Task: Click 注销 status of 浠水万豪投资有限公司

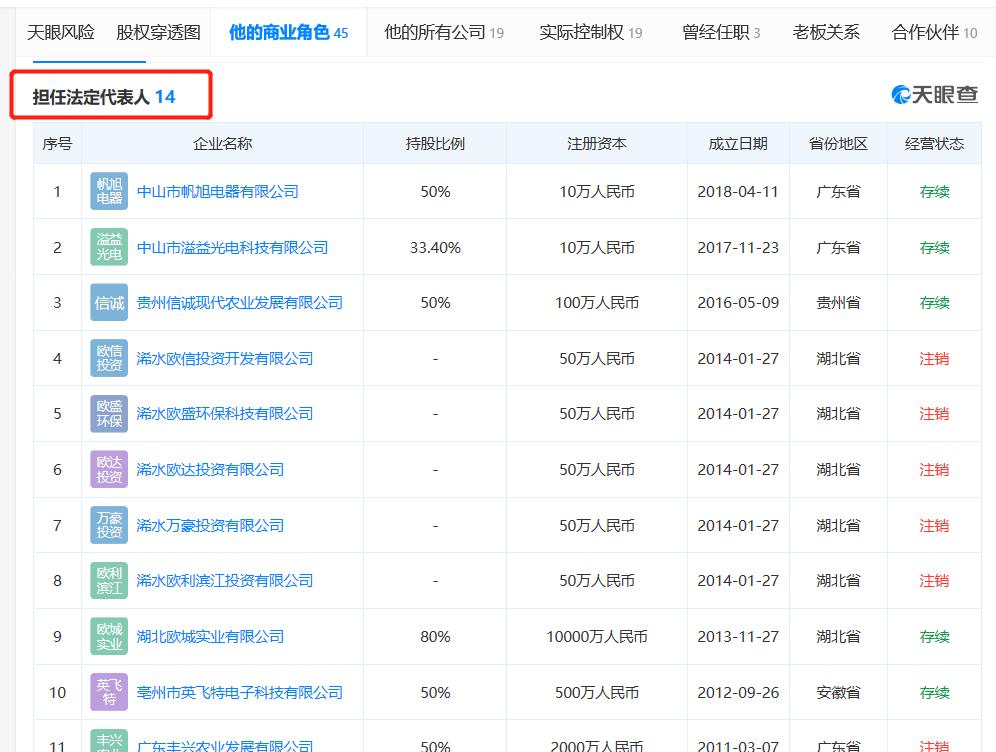Action: 934,525
